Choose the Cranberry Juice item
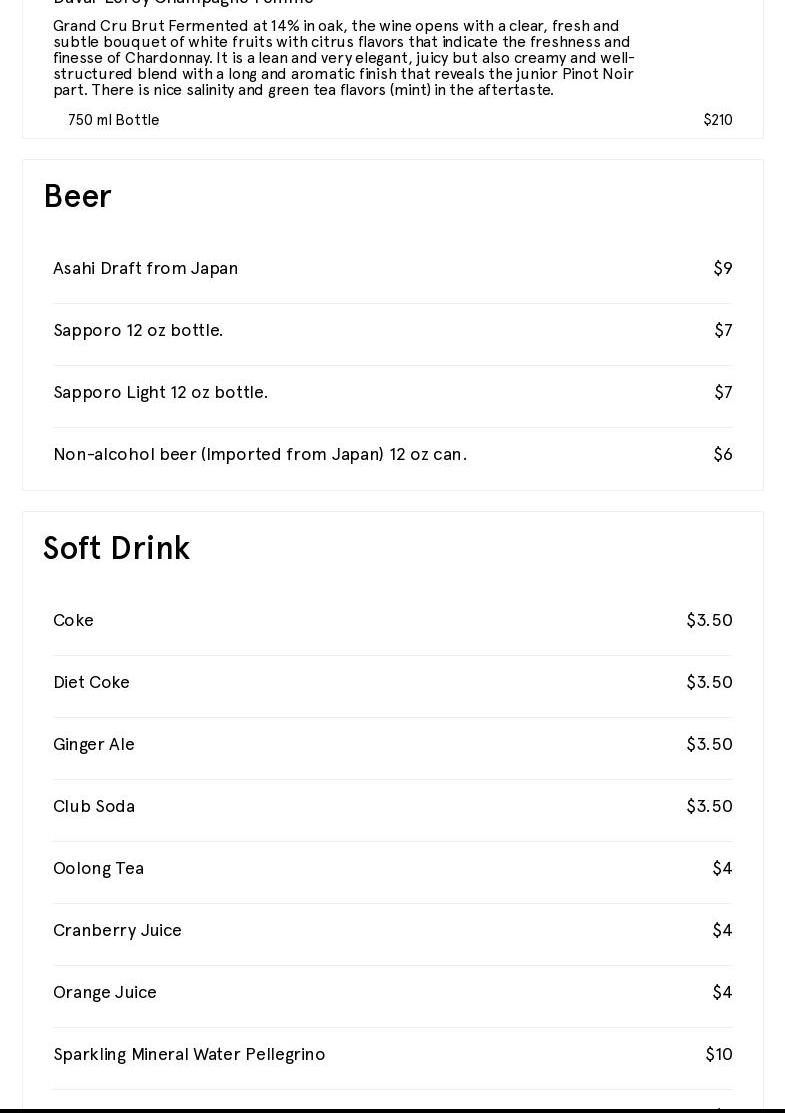 click(x=117, y=930)
